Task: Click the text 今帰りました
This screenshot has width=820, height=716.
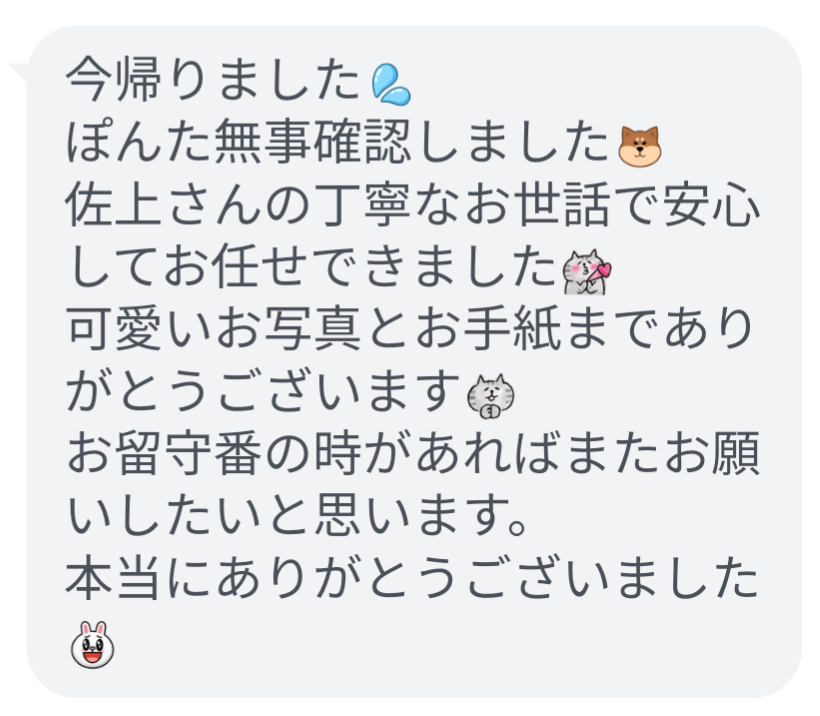Action: (213, 80)
